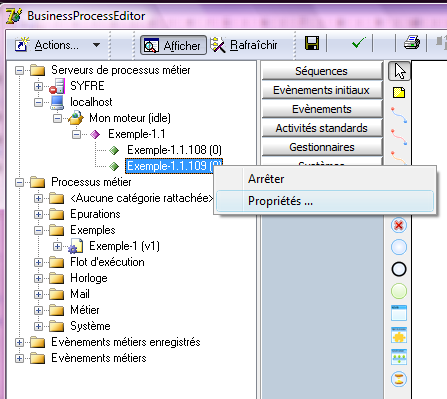
Task: Choose Arrêter from the context menu
Action: [x=325, y=179]
